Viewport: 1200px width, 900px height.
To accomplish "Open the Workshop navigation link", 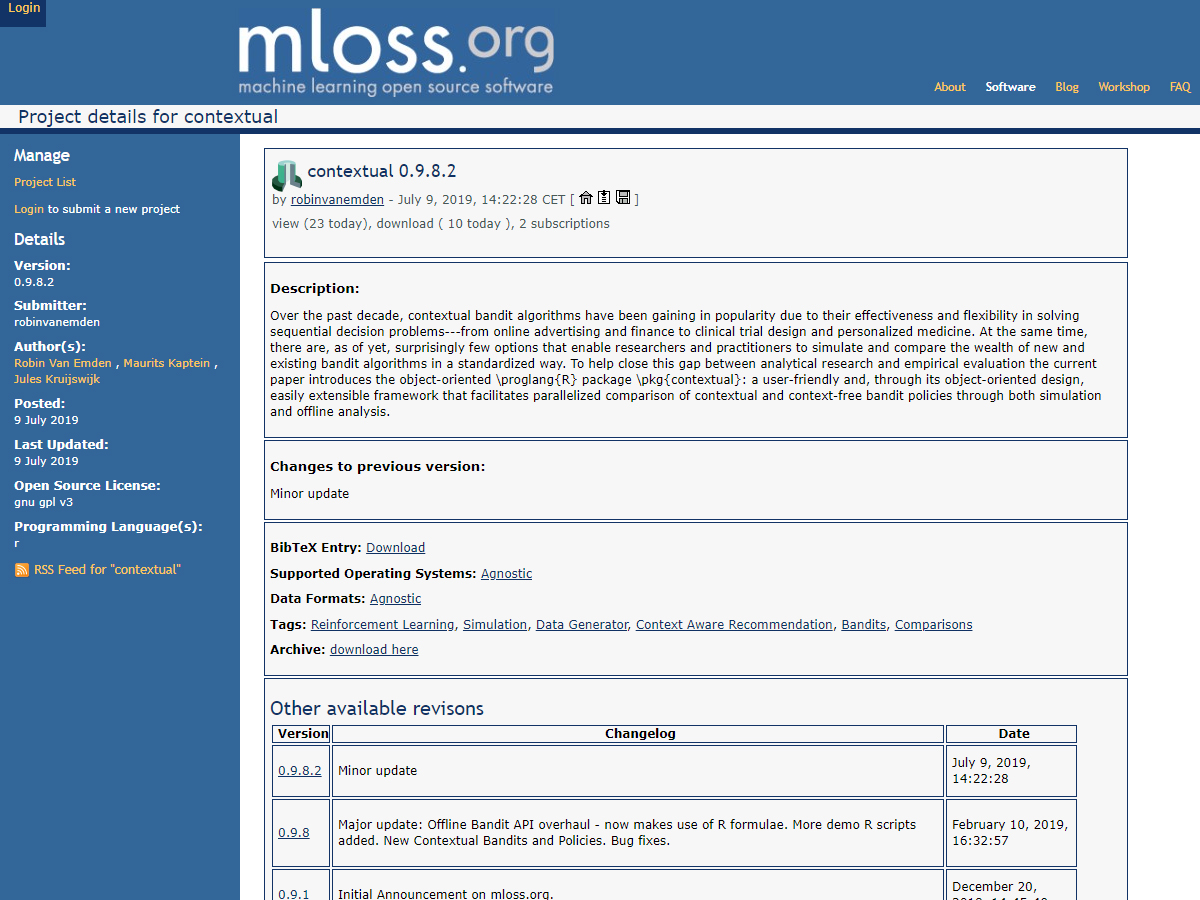I will click(x=1123, y=87).
